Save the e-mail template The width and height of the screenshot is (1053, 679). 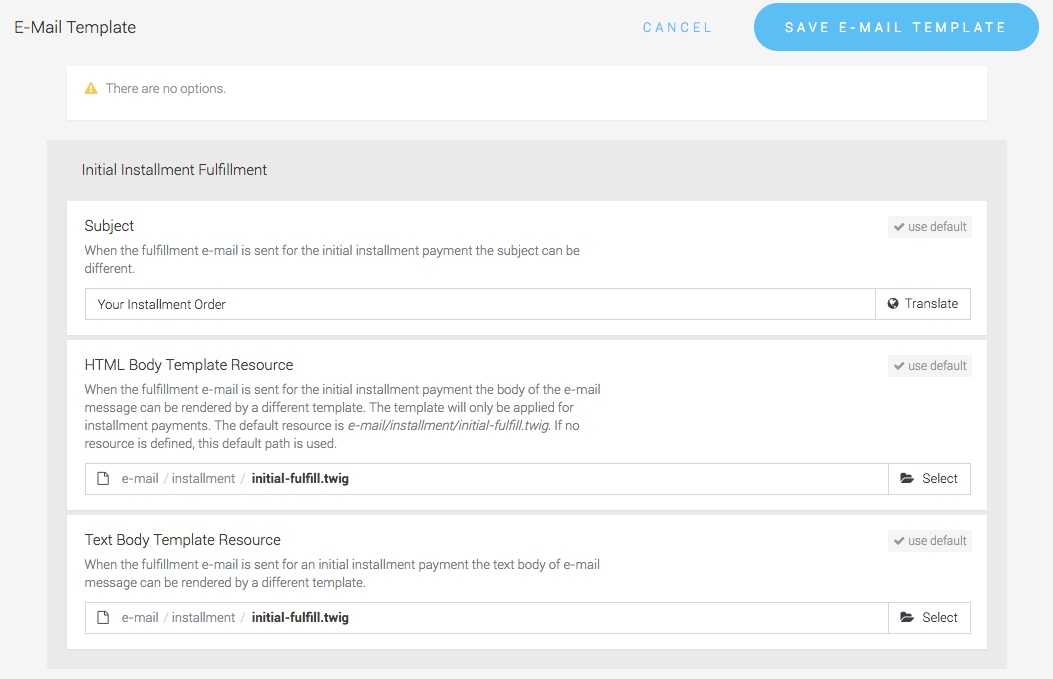(895, 27)
